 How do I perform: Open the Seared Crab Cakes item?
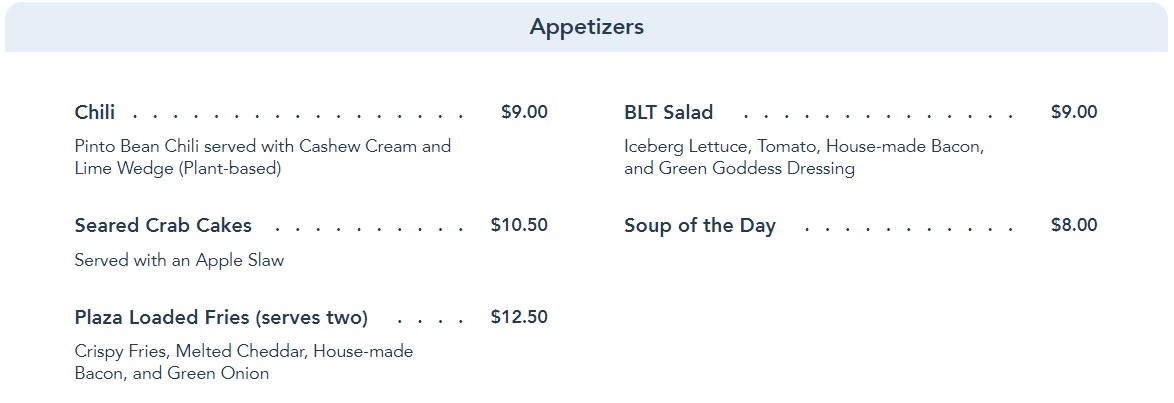[x=163, y=225]
